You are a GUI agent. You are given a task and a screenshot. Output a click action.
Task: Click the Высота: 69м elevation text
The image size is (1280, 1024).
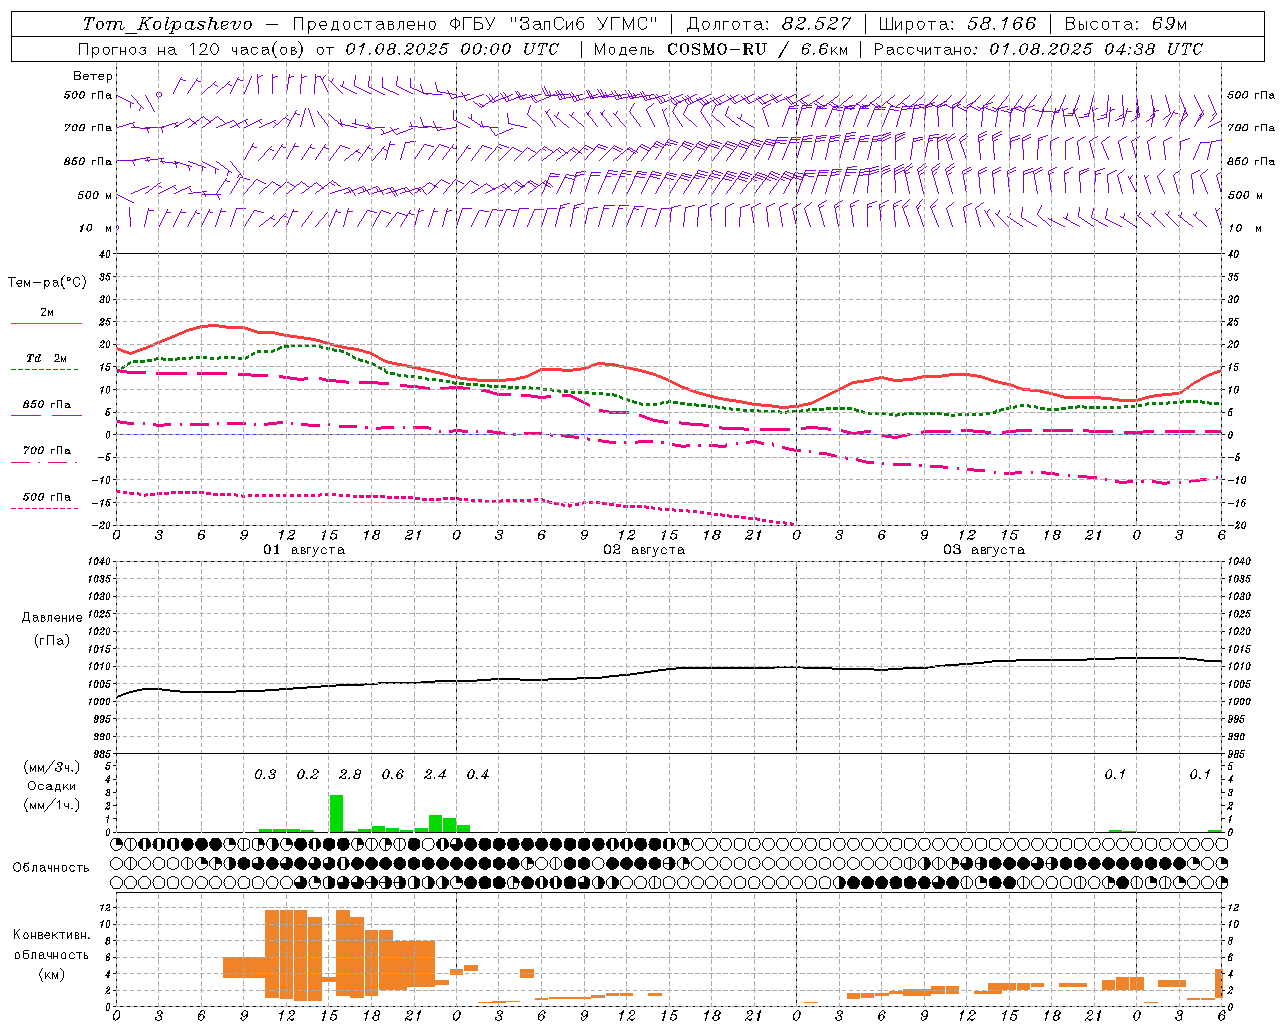click(1126, 24)
